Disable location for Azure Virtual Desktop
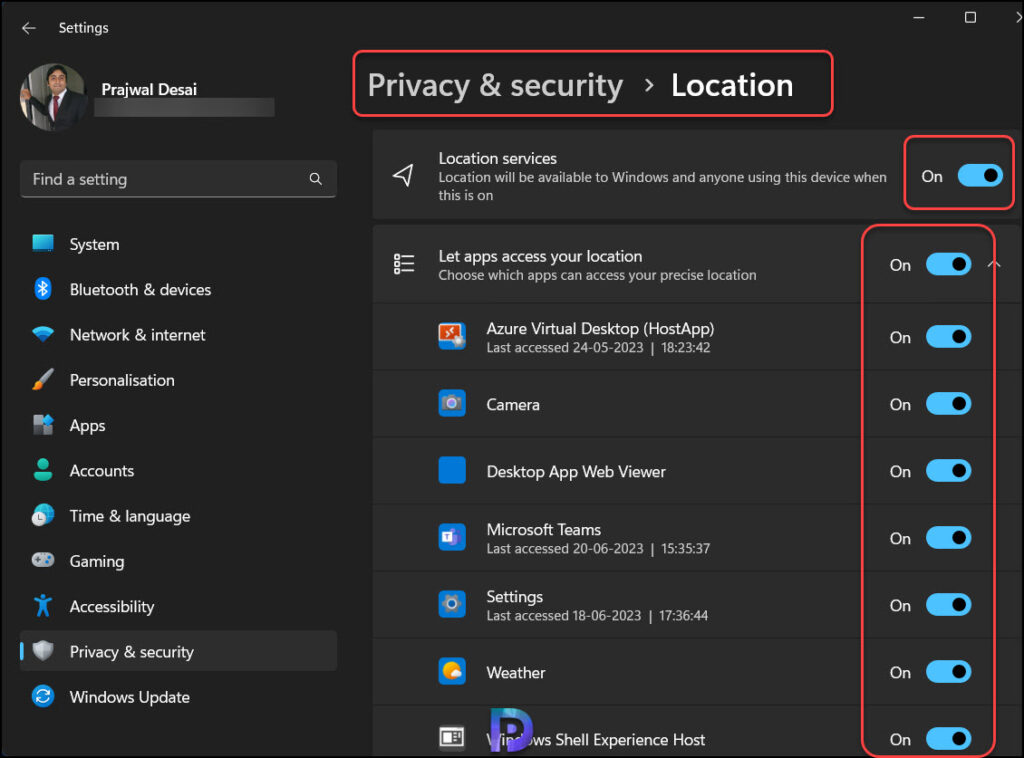1024x758 pixels. (x=948, y=337)
